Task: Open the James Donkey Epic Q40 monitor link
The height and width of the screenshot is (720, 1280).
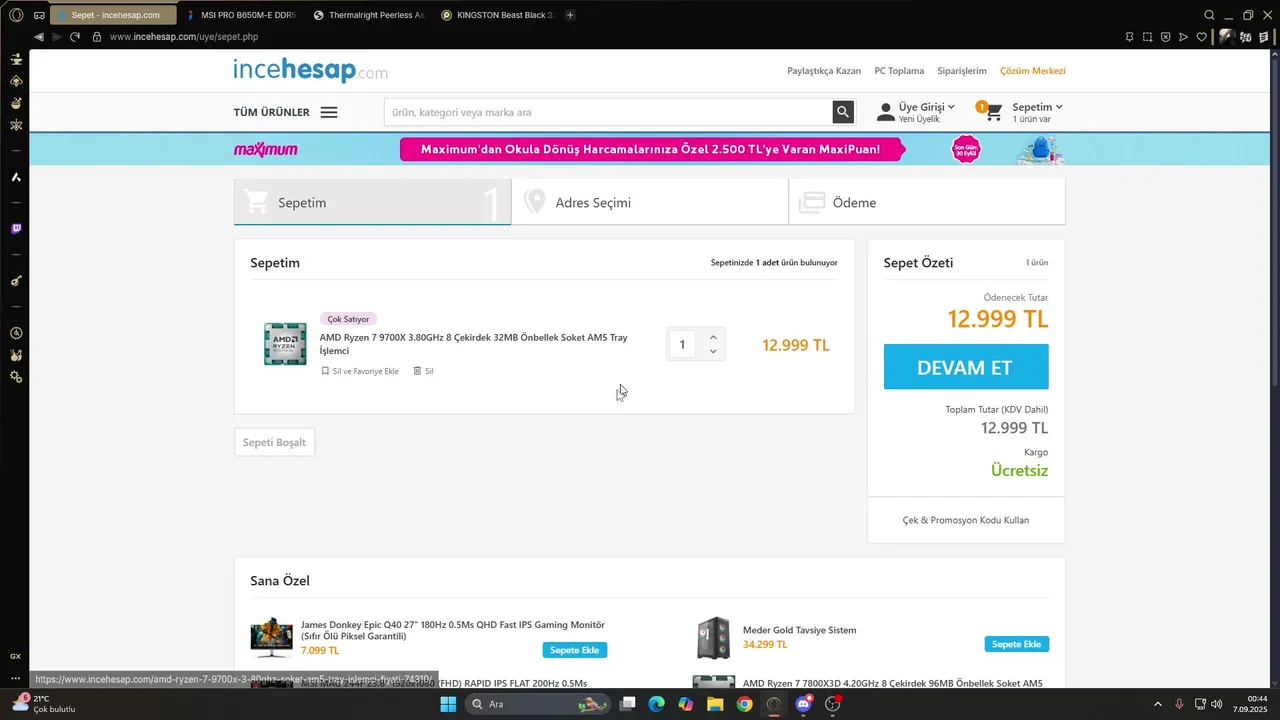Action: (453, 630)
